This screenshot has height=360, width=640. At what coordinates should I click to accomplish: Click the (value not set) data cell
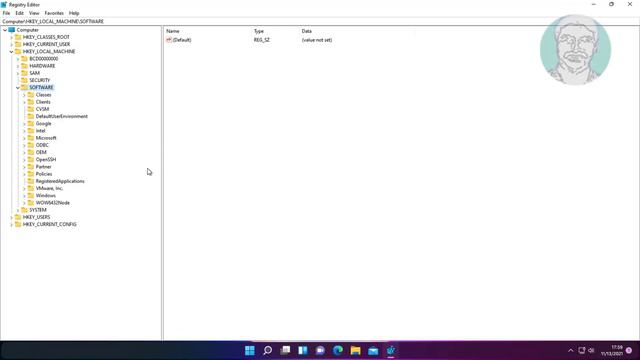pyautogui.click(x=317, y=40)
